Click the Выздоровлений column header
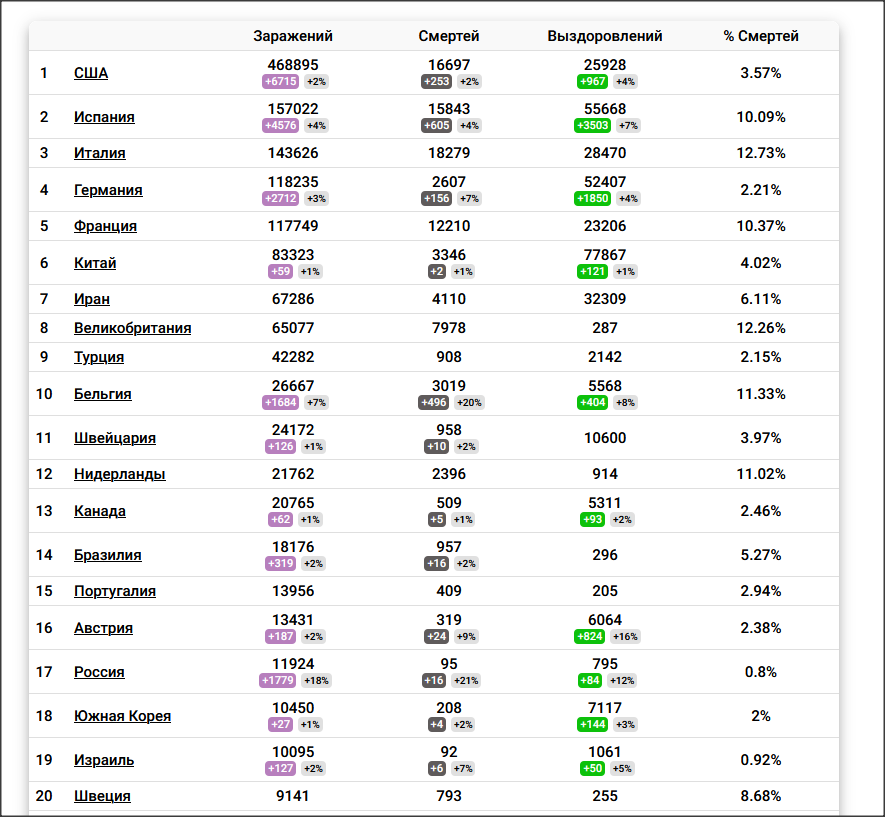 pos(605,36)
